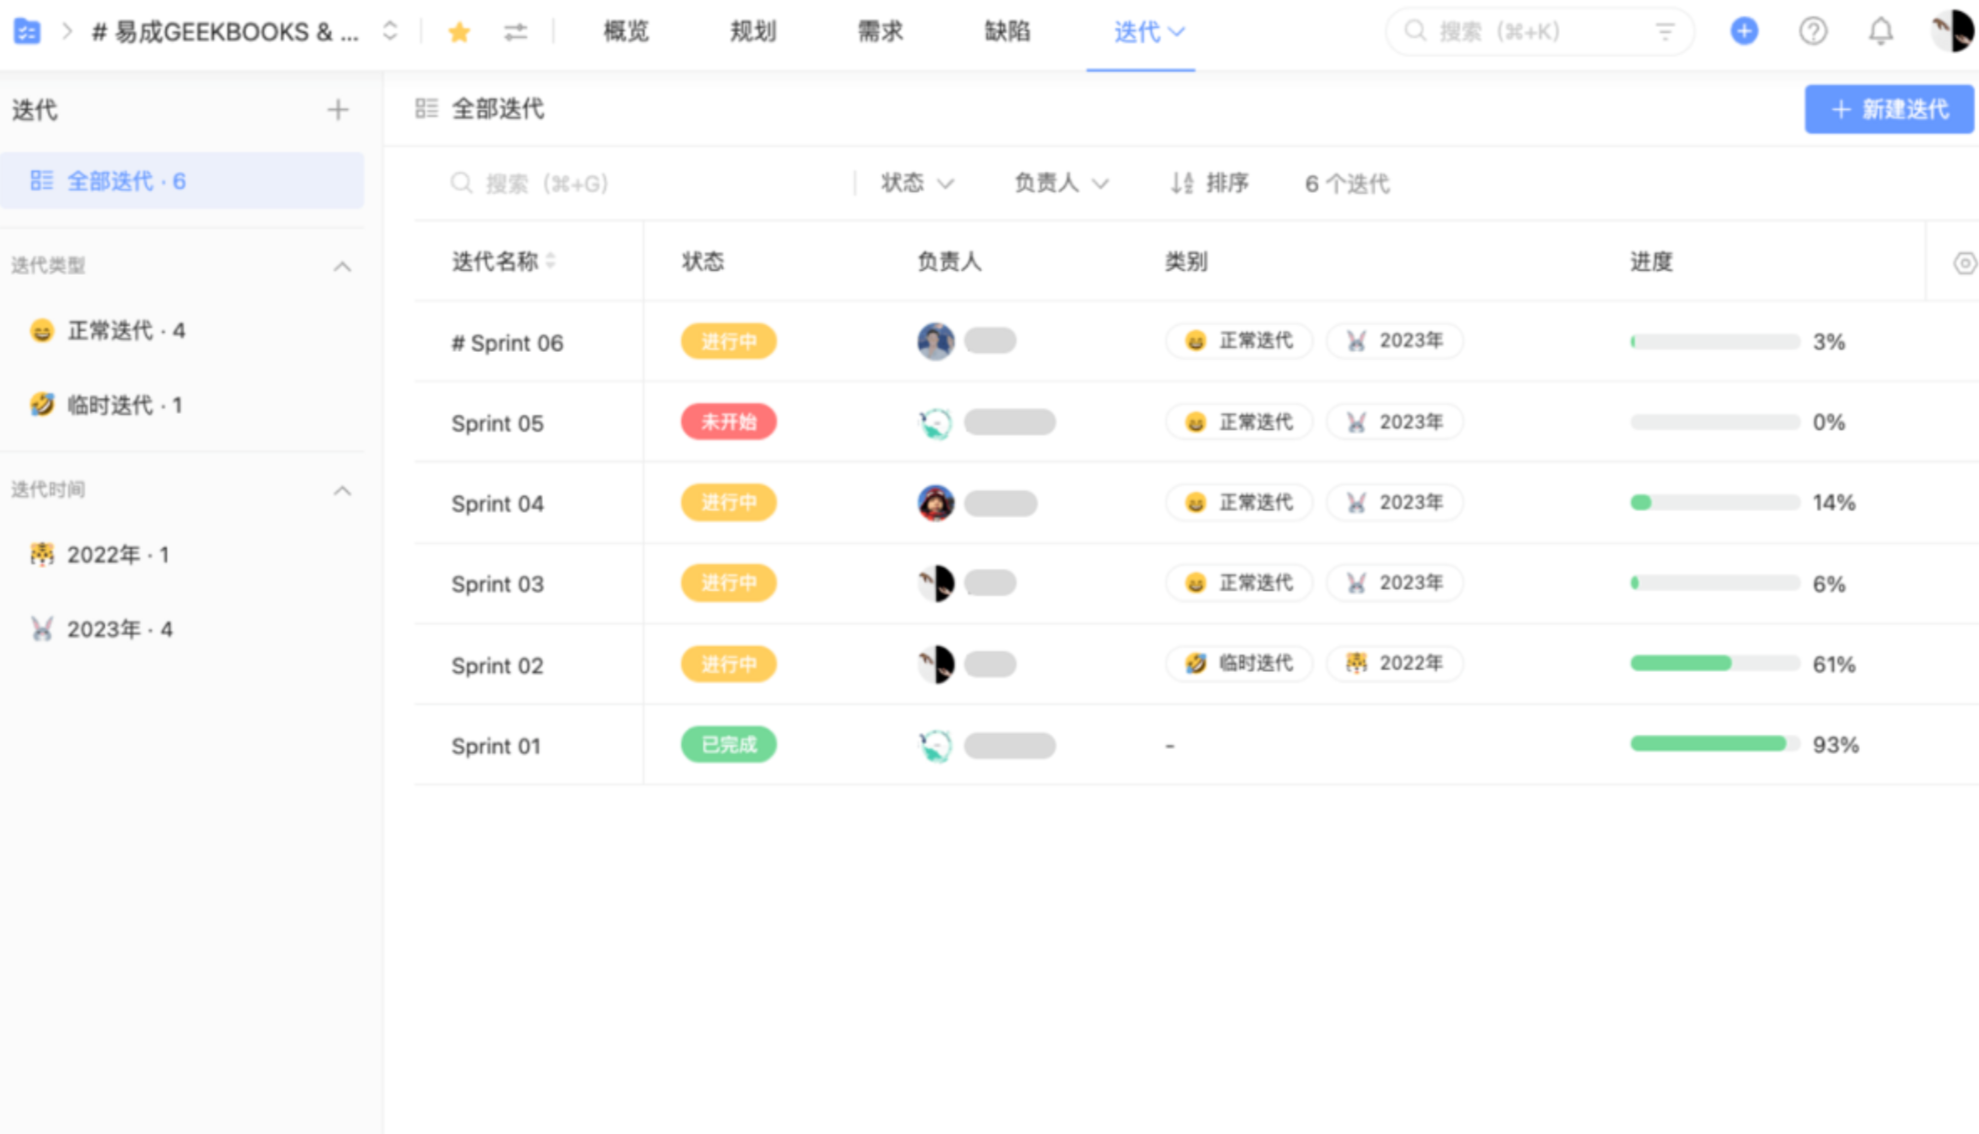
Task: Click the project icon in the breadcrumb
Action: coord(27,31)
